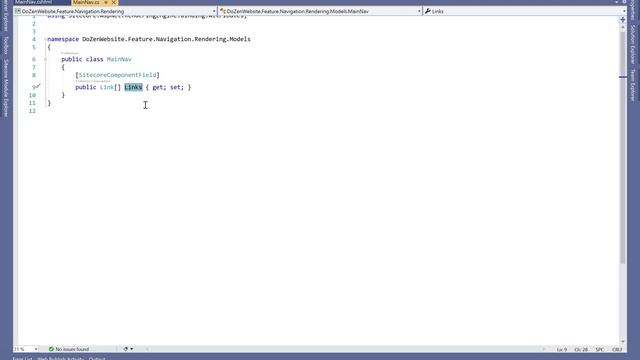The width and height of the screenshot is (640, 360).
Task: Click the SitecoreComponentField attribute text
Action: [117, 75]
